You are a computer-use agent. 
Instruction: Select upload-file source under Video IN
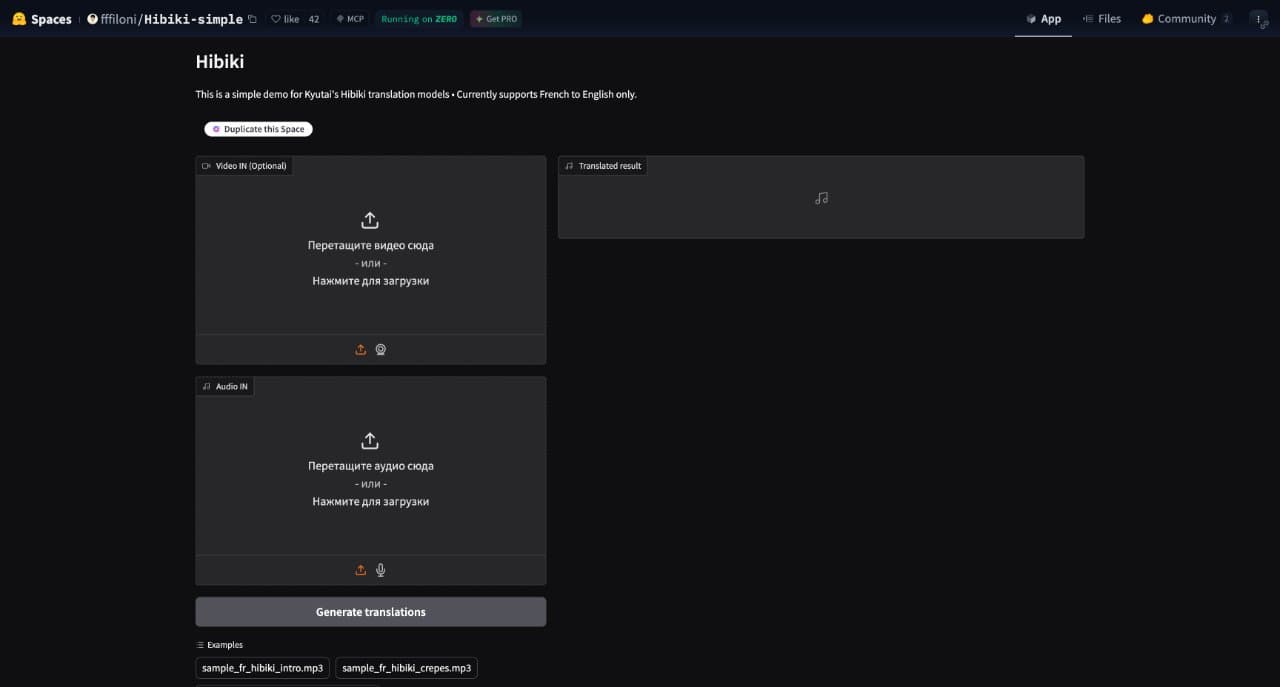pyautogui.click(x=361, y=350)
